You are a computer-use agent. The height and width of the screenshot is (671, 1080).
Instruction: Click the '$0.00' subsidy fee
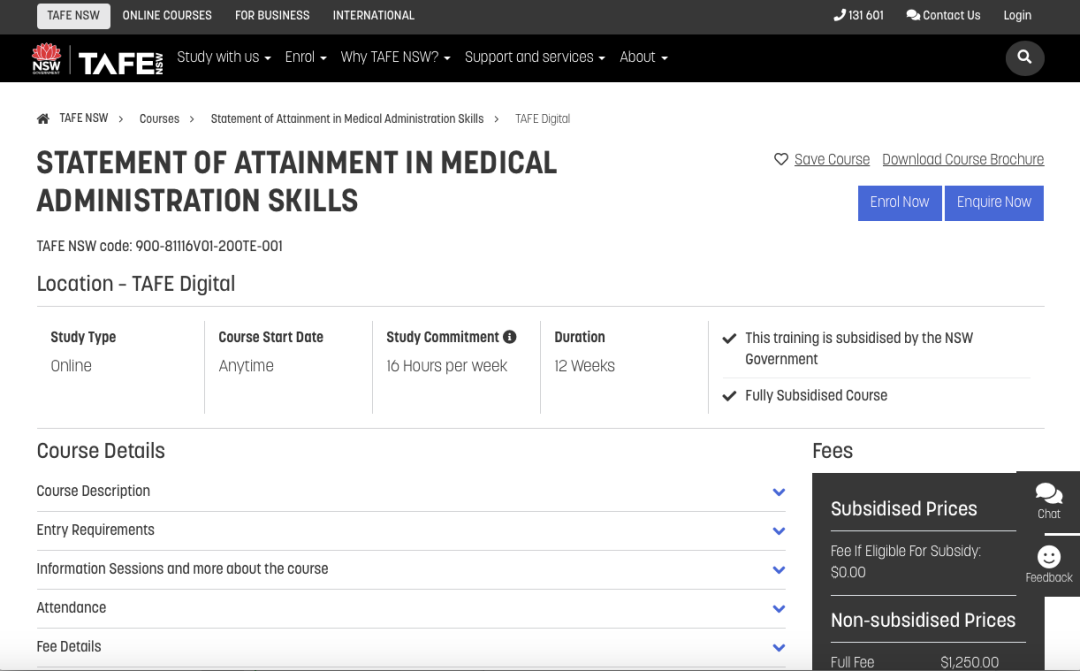click(x=848, y=572)
